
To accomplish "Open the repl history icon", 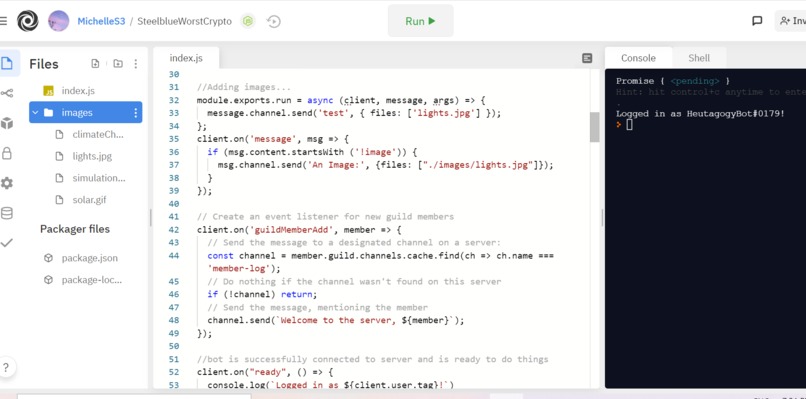I will 274,21.
